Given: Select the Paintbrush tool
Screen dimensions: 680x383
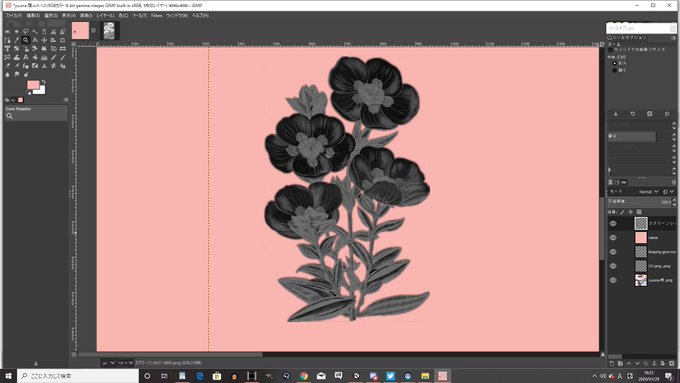Looking at the screenshot, I should 62,57.
